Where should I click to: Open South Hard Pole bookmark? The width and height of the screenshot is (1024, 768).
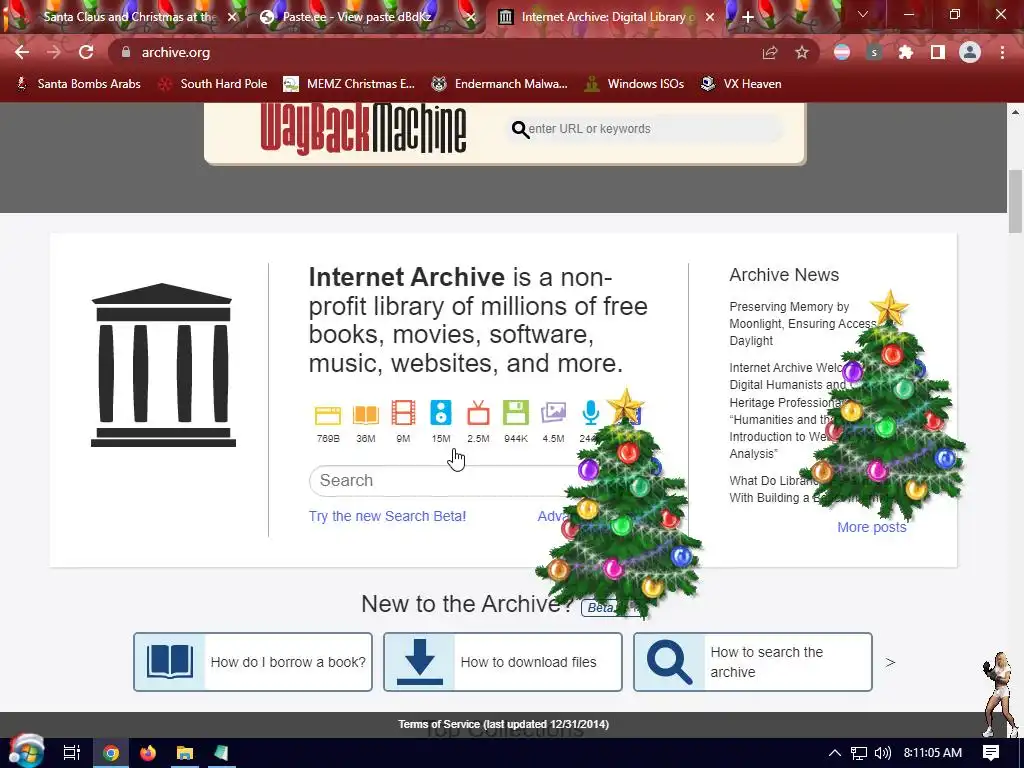tap(213, 84)
